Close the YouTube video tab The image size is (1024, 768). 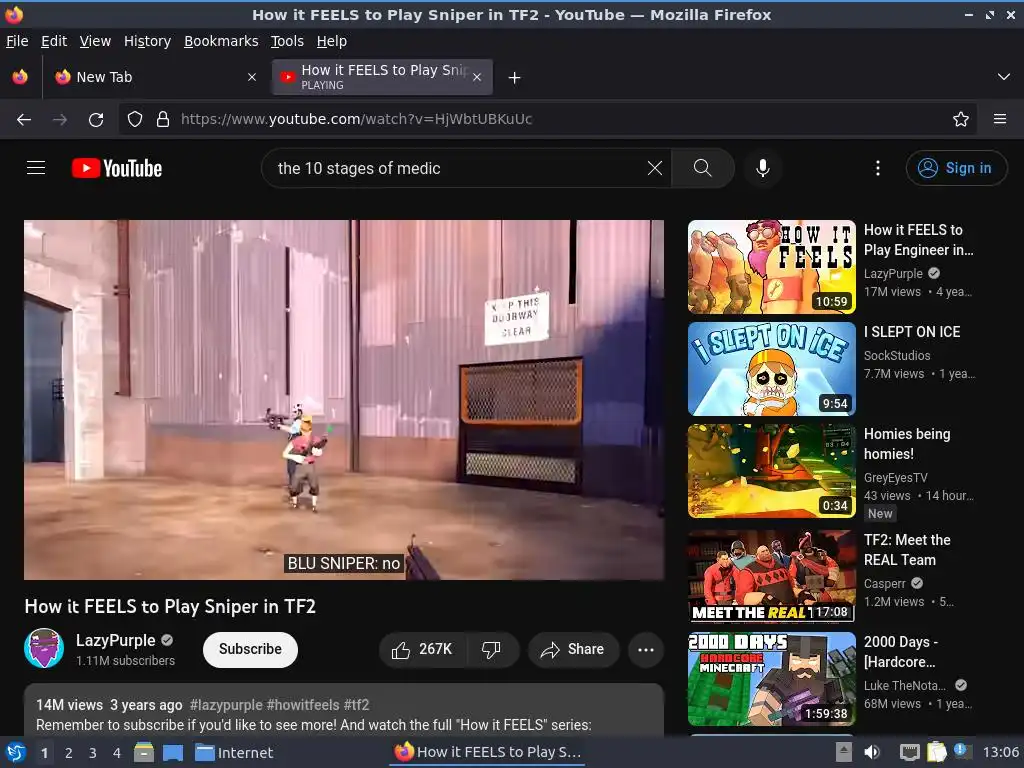477,77
